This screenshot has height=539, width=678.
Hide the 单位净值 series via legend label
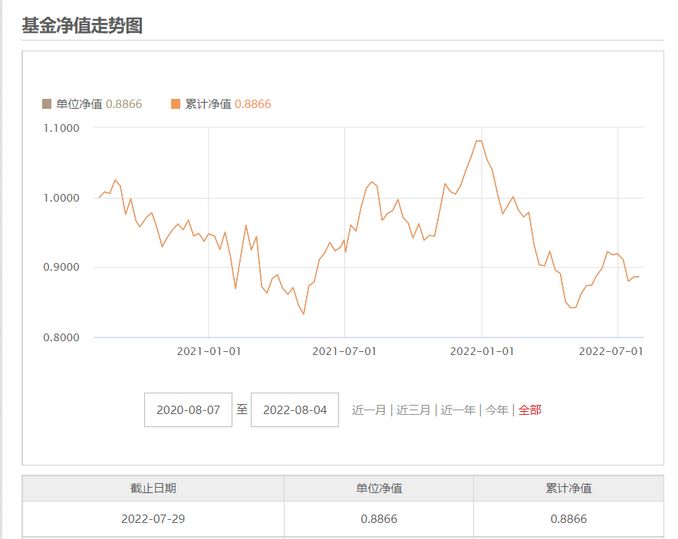coord(79,104)
